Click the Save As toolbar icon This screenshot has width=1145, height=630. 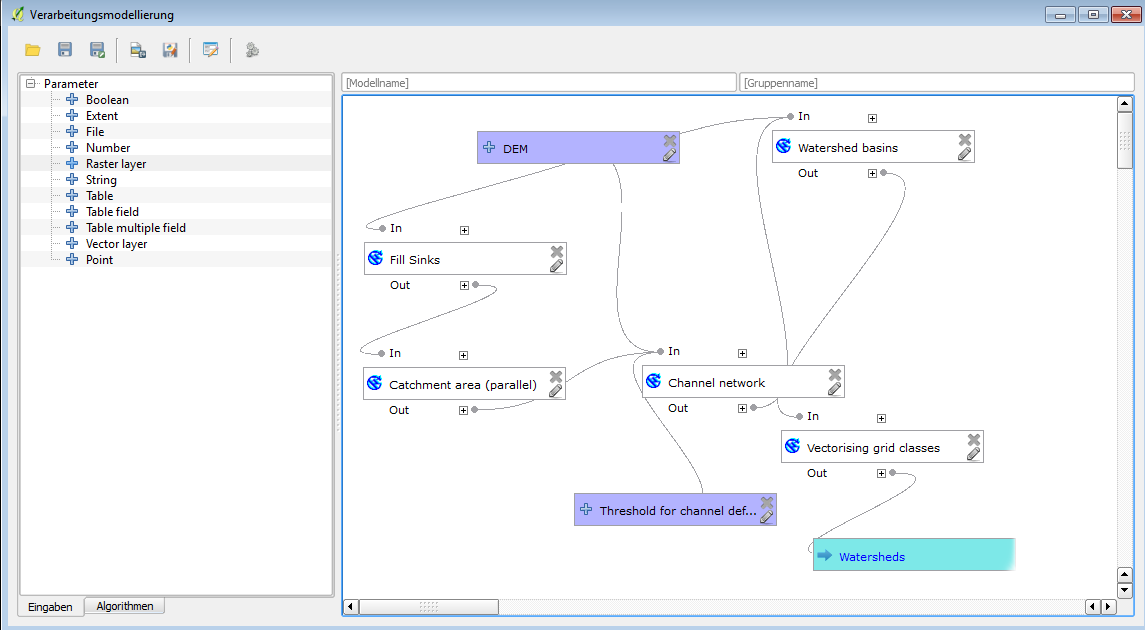(x=97, y=50)
